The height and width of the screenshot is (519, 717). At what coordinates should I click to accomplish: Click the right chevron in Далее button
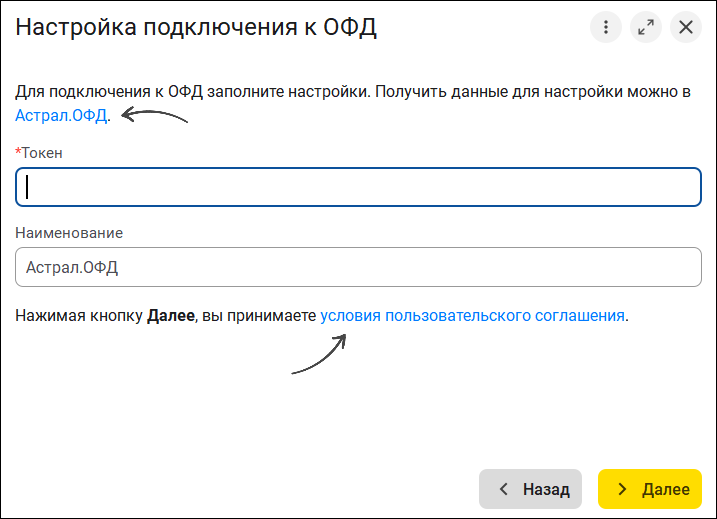coord(622,489)
